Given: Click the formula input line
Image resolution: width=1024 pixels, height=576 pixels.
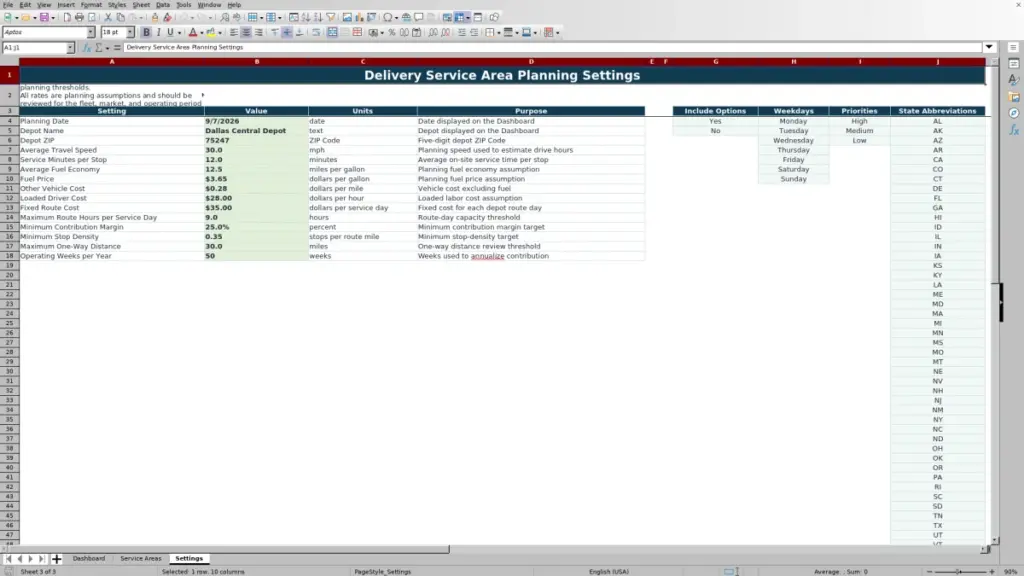Looking at the screenshot, I should point(552,47).
